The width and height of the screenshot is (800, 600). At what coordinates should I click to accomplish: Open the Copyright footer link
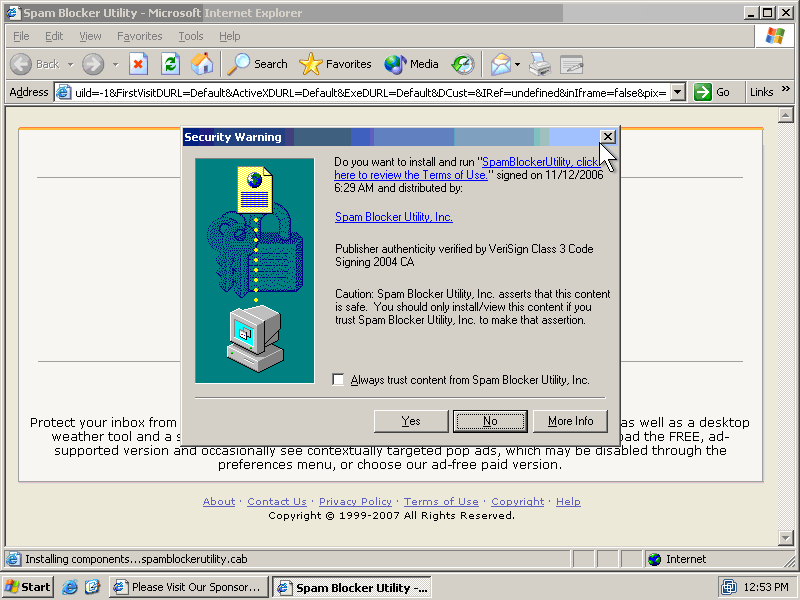pyautogui.click(x=518, y=502)
